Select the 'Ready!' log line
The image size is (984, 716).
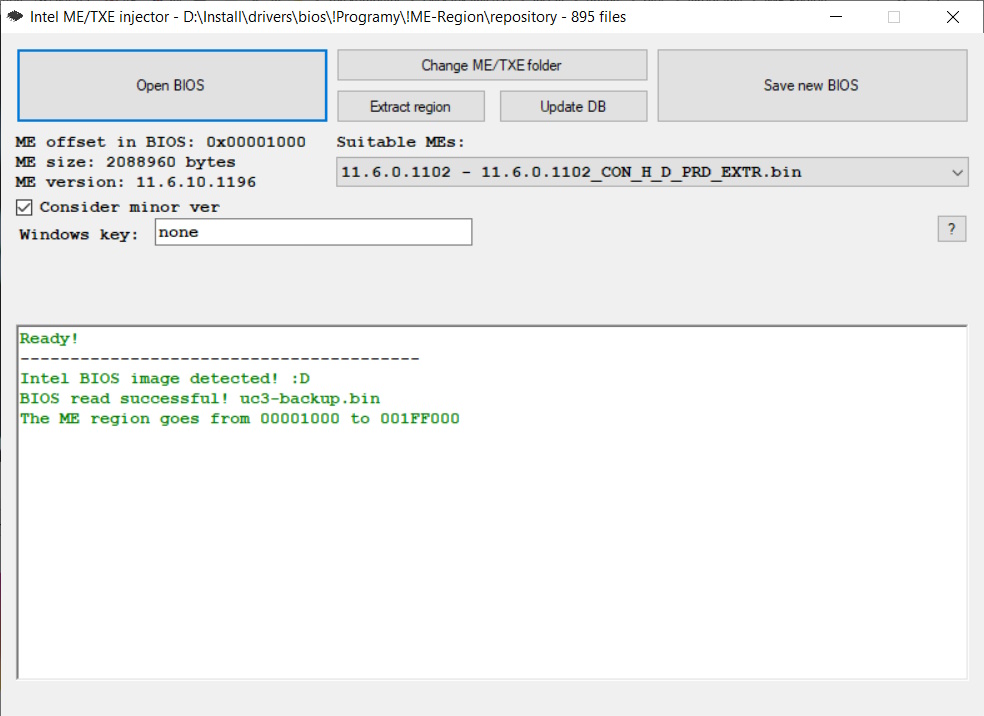point(49,339)
